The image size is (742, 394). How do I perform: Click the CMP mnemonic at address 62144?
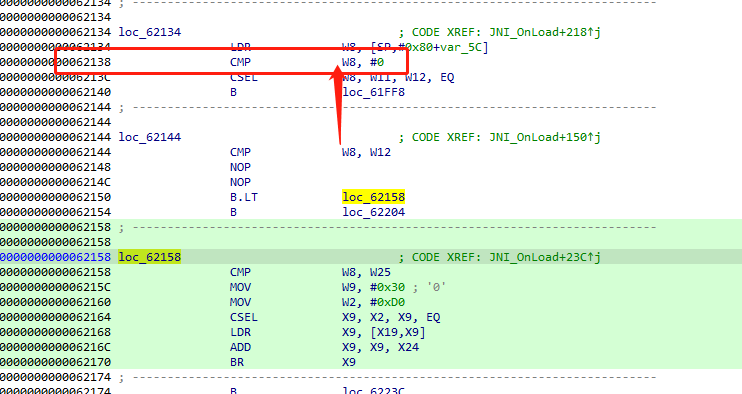240,152
